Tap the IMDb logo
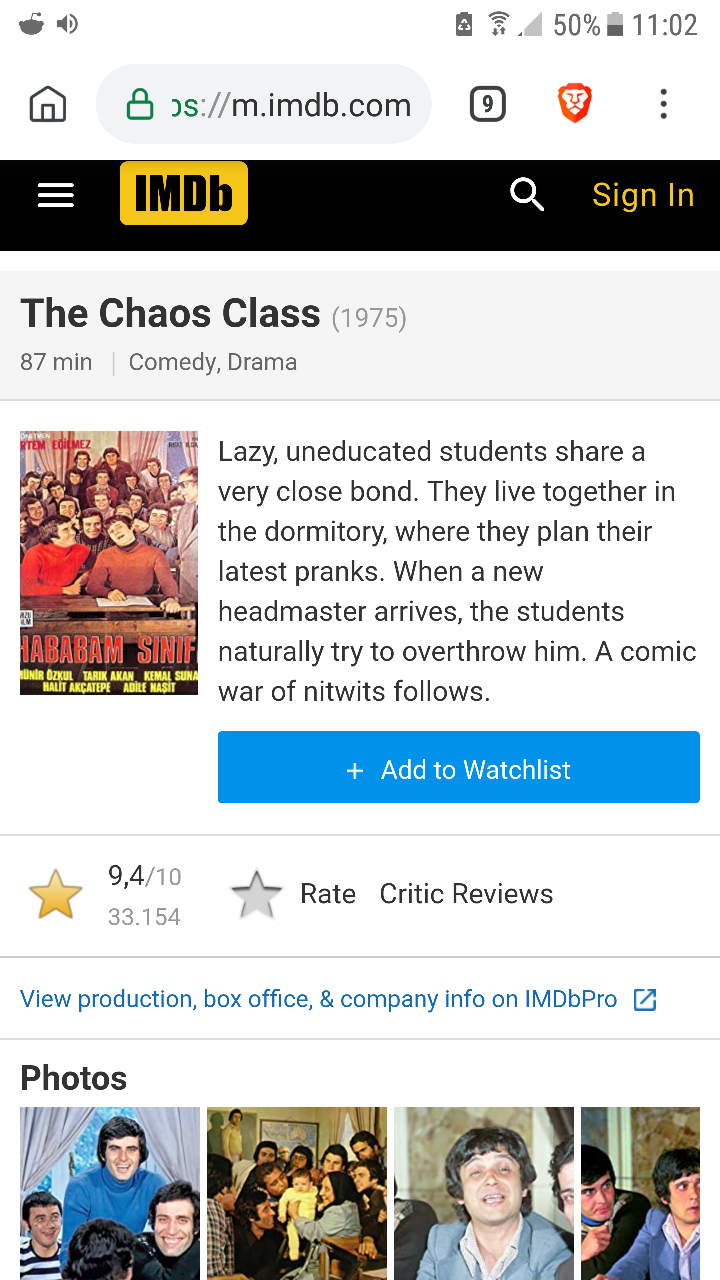 point(183,194)
